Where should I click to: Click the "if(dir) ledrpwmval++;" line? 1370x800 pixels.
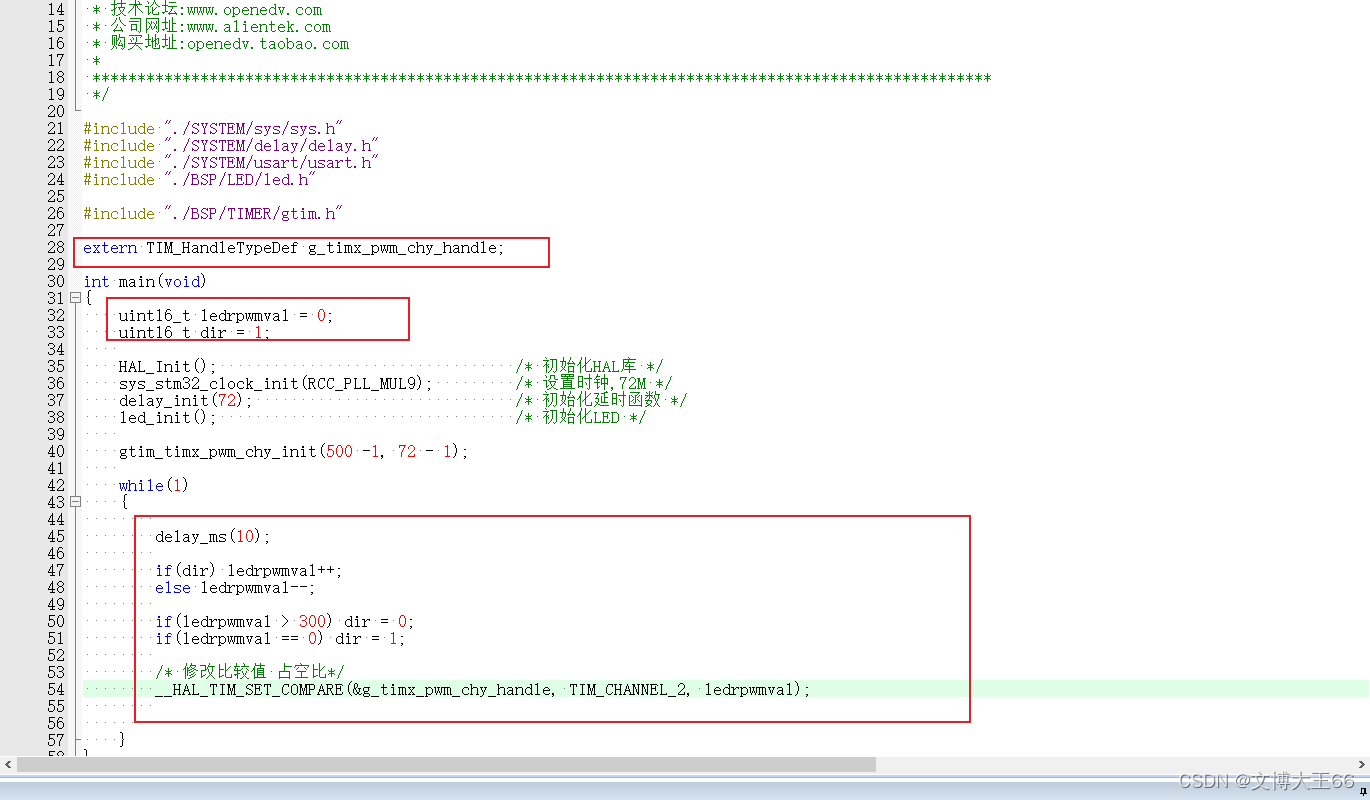pyautogui.click(x=248, y=570)
